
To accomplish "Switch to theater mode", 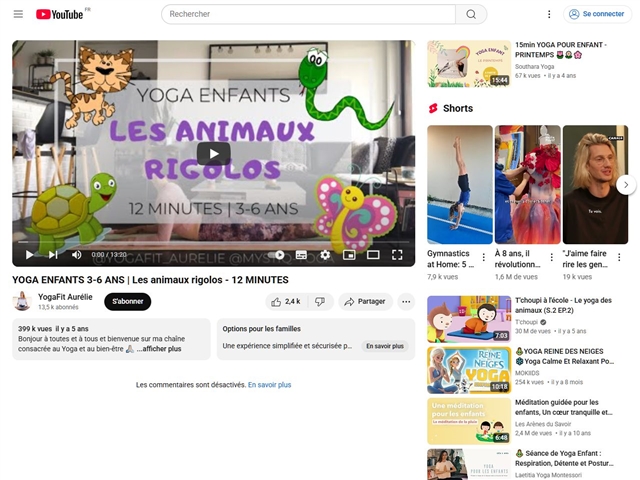I will 373,255.
